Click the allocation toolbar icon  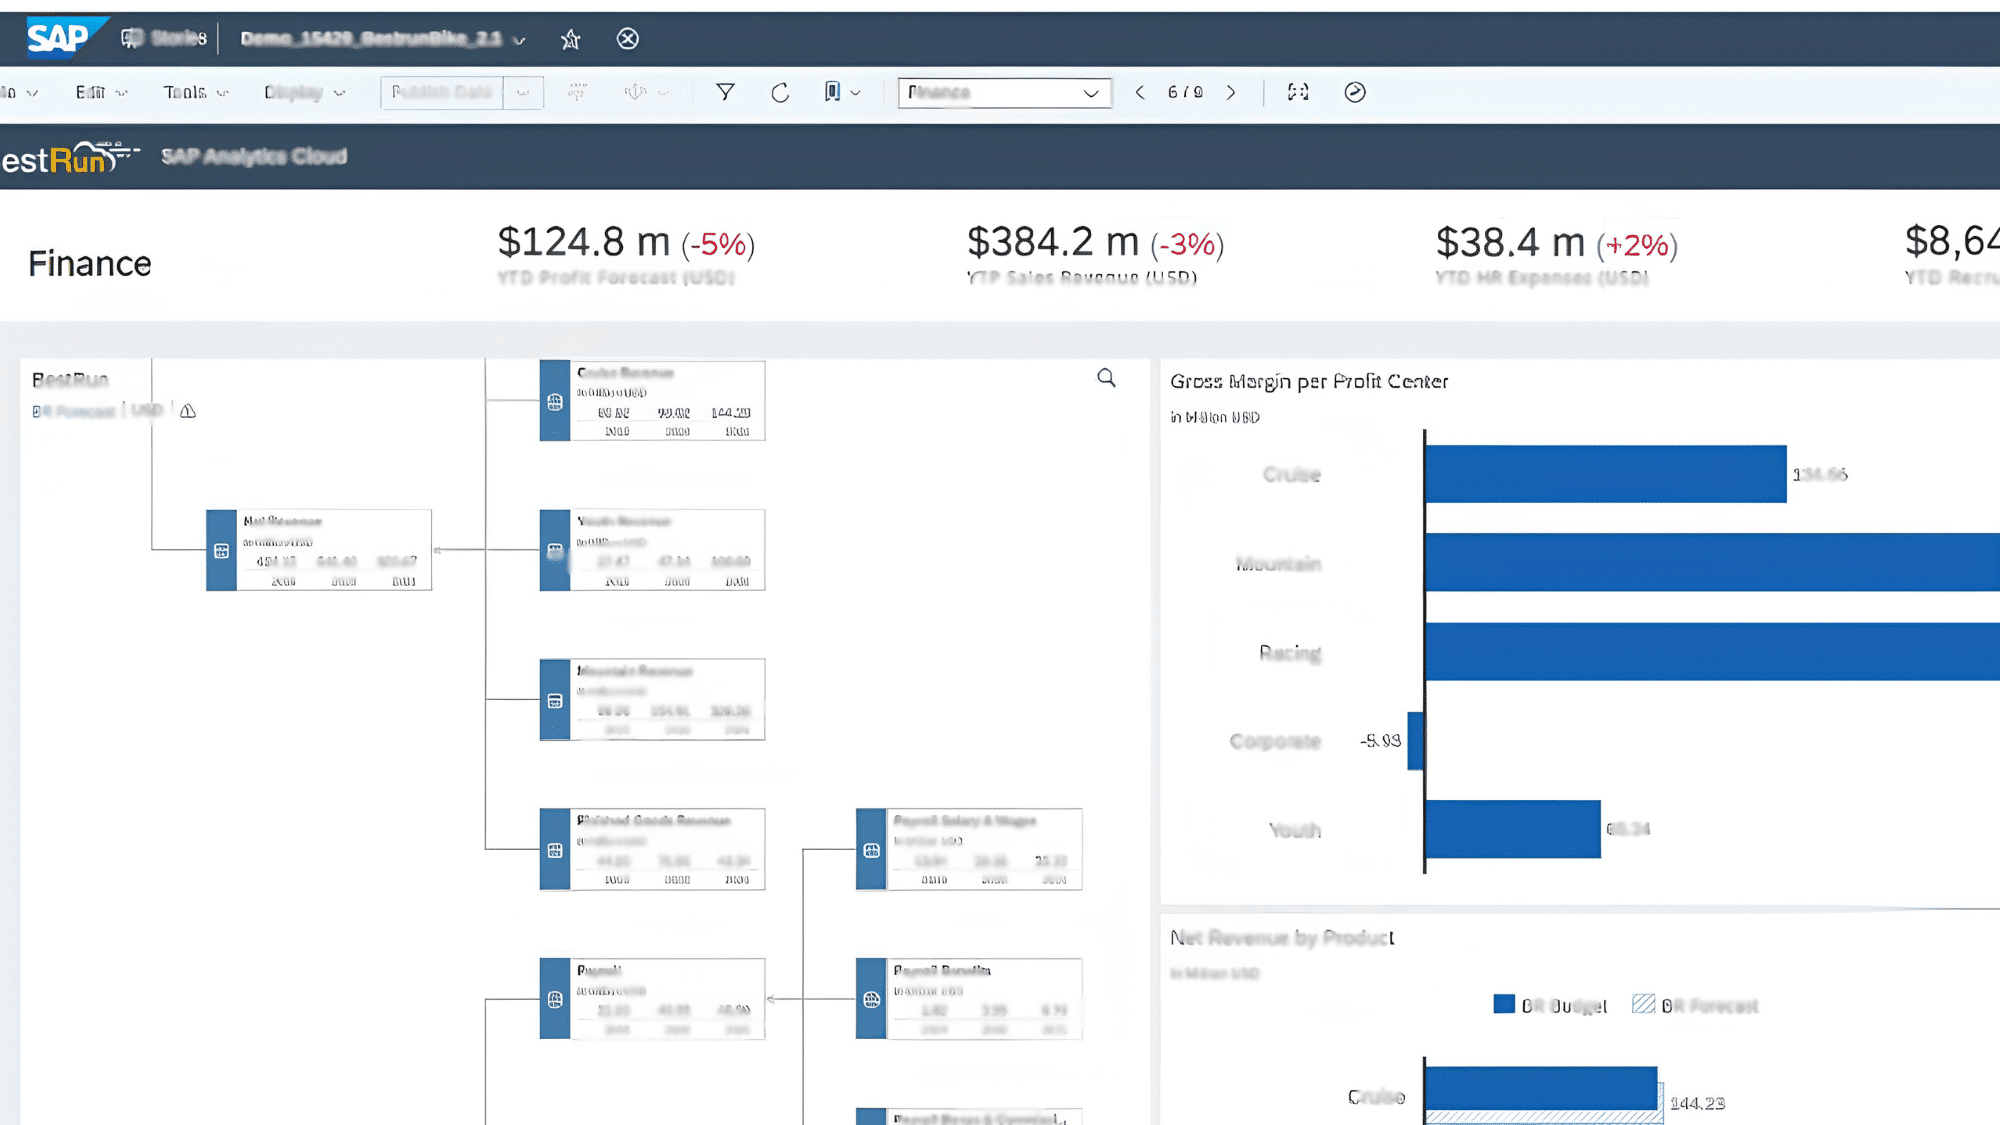[x=636, y=92]
